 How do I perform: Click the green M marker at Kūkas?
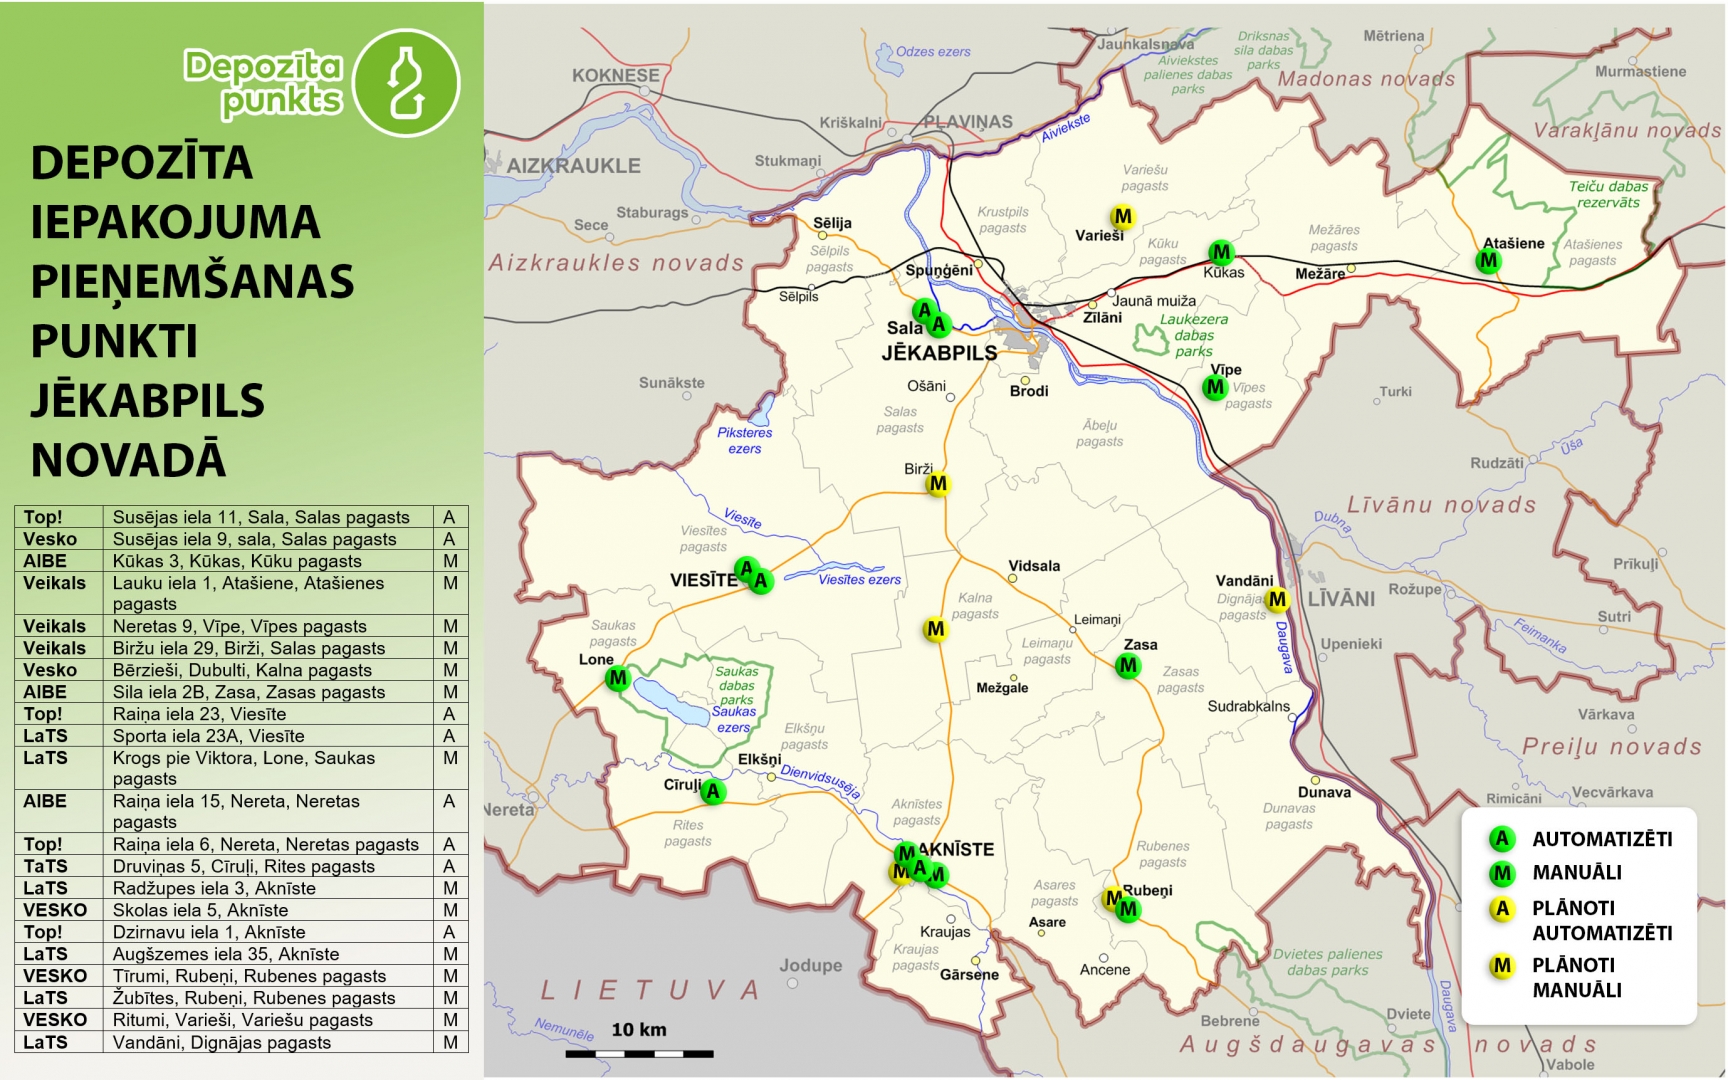(x=1220, y=252)
